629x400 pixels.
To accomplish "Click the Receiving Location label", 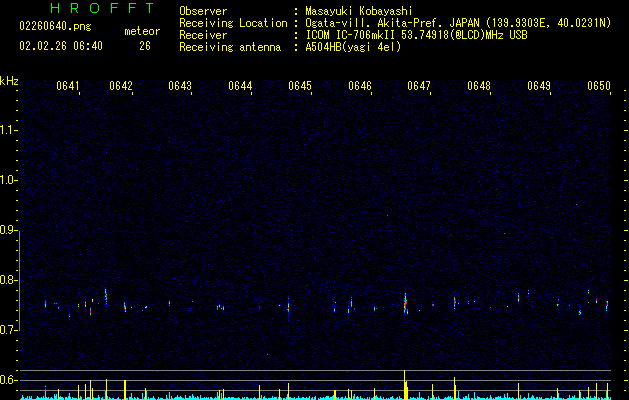I will click(233, 23).
